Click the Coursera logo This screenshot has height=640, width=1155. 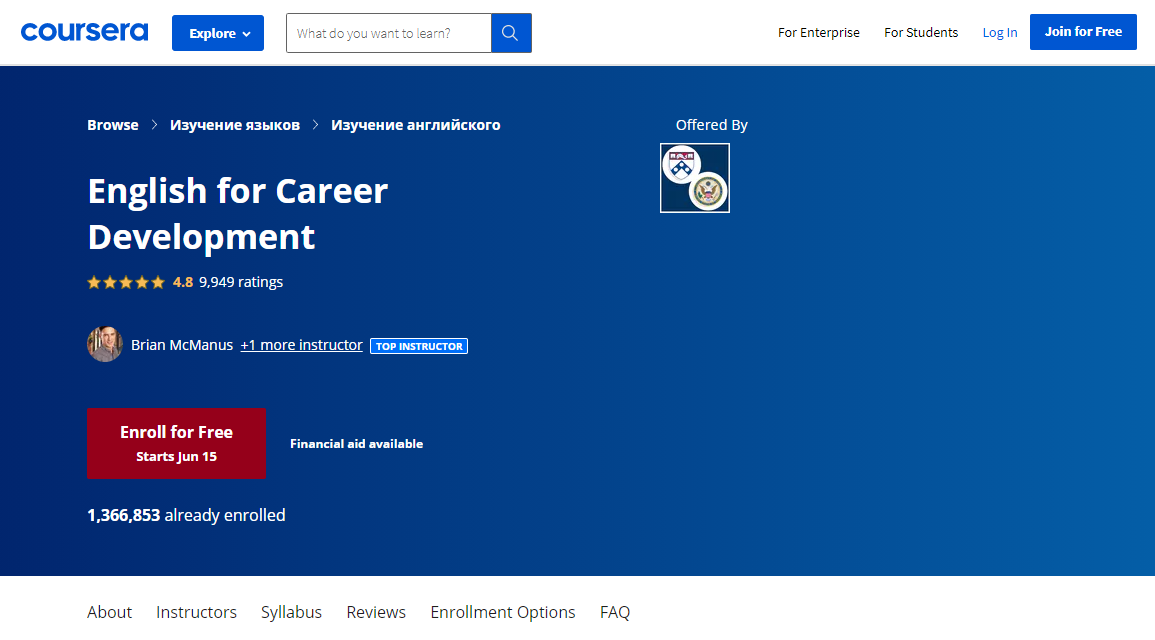tap(84, 31)
